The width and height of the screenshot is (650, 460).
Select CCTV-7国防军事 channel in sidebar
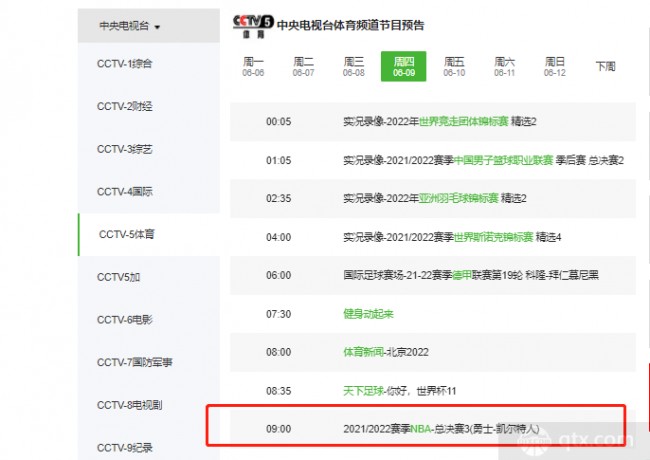click(x=148, y=363)
